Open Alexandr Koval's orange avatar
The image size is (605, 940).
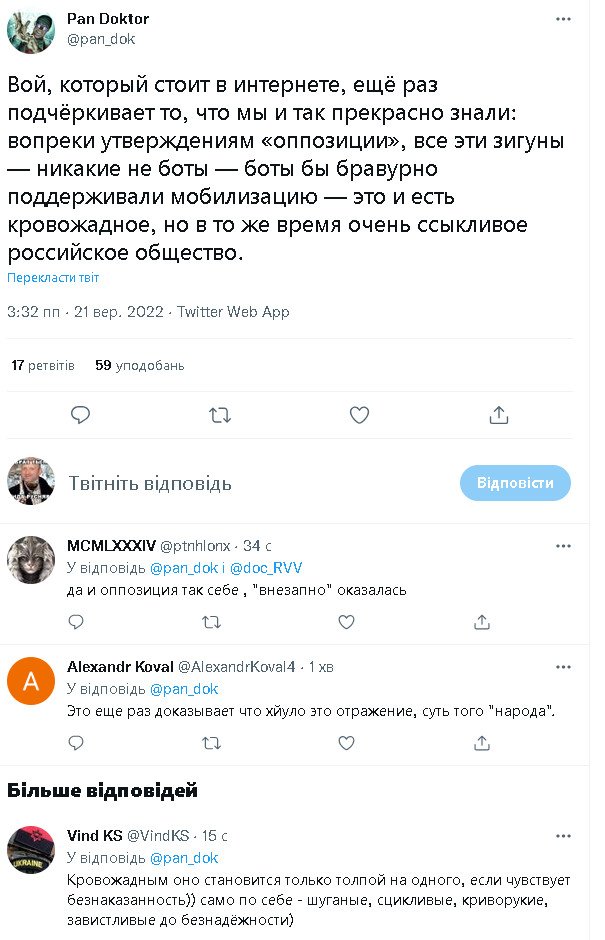[31, 682]
